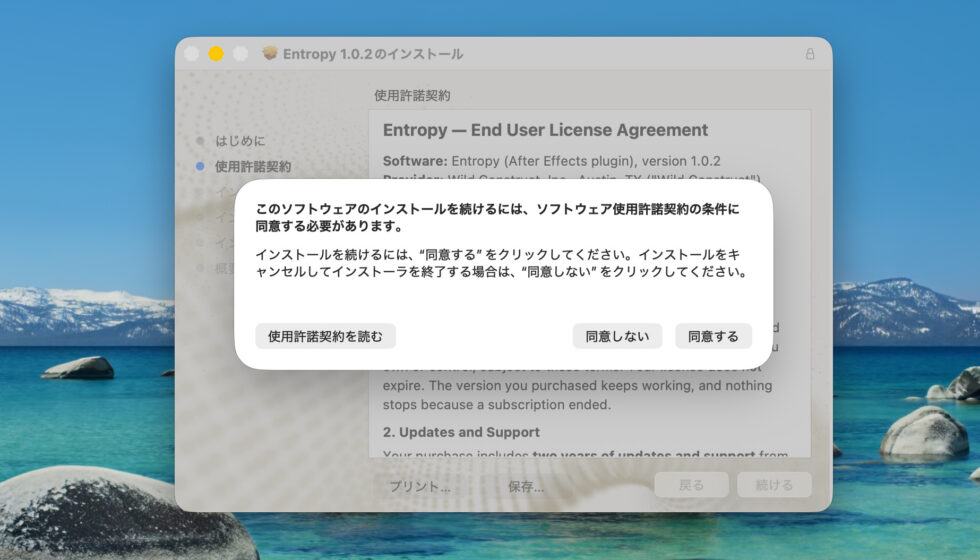Viewport: 980px width, 560px height.
Task: Select the はじめに step in sidebar
Action: point(240,141)
